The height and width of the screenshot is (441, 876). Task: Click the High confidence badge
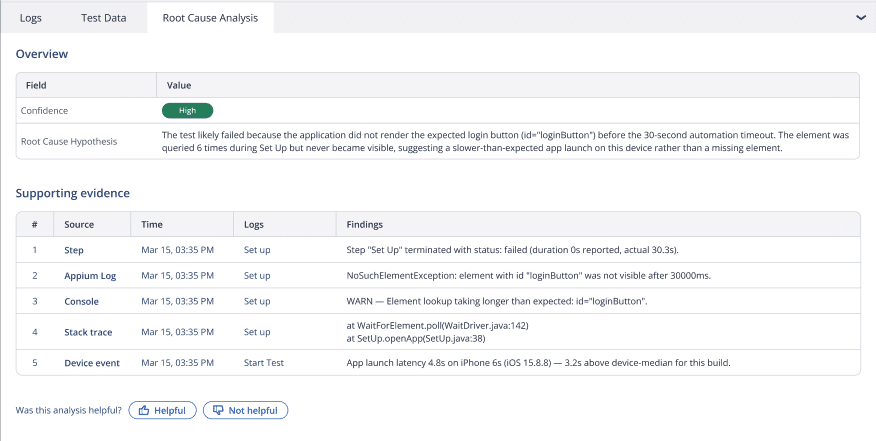pos(187,111)
